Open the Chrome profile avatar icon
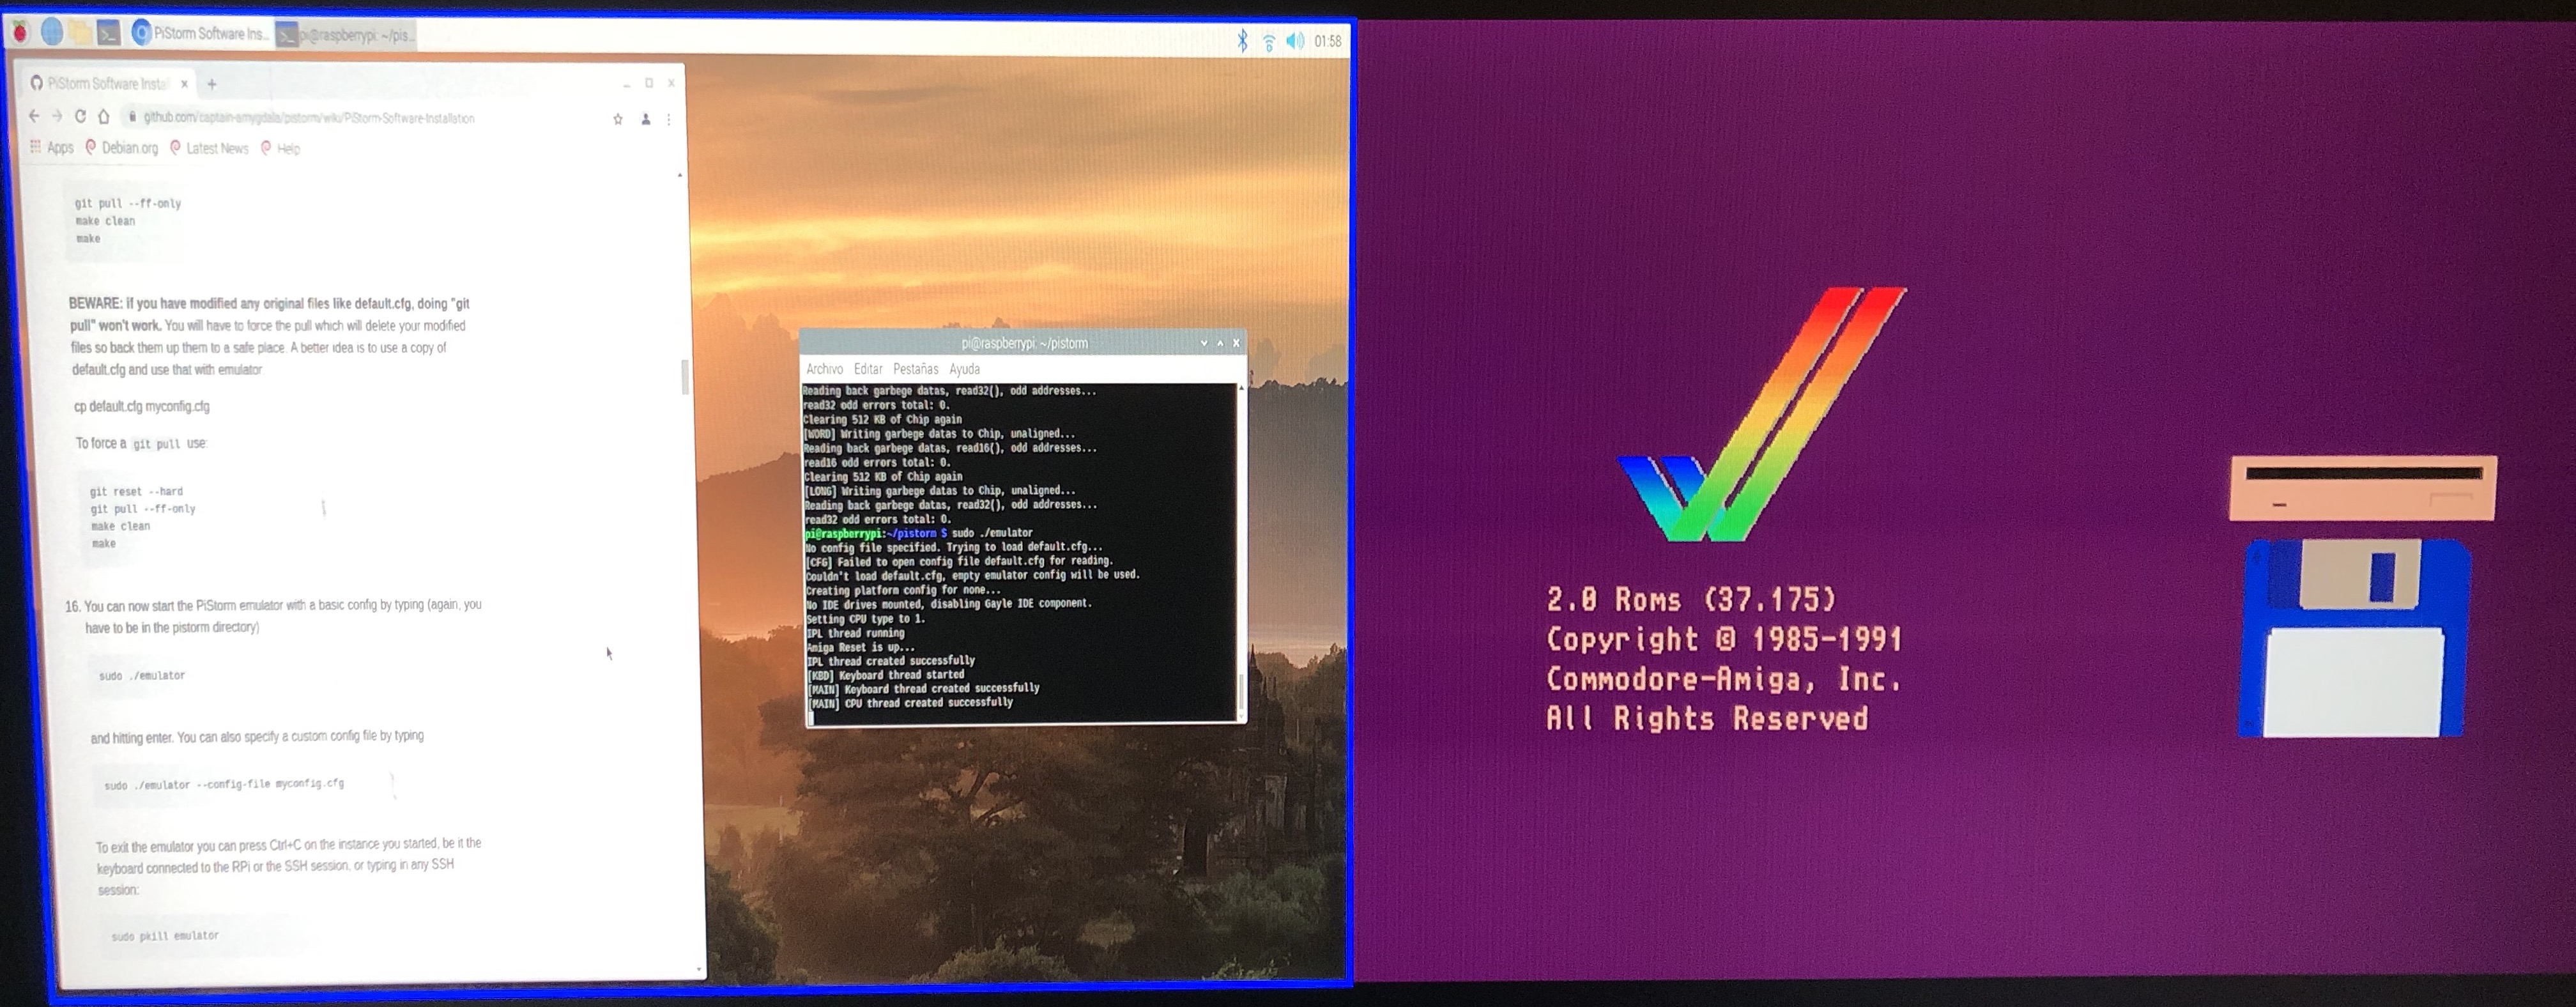2576x1007 pixels. coord(645,118)
